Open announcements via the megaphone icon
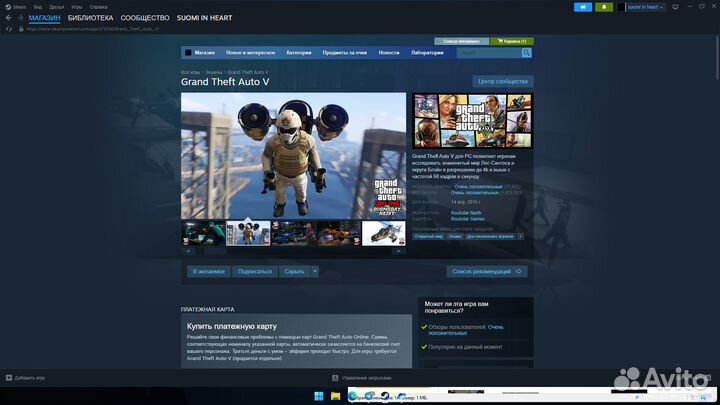720x405 pixels. pos(583,7)
